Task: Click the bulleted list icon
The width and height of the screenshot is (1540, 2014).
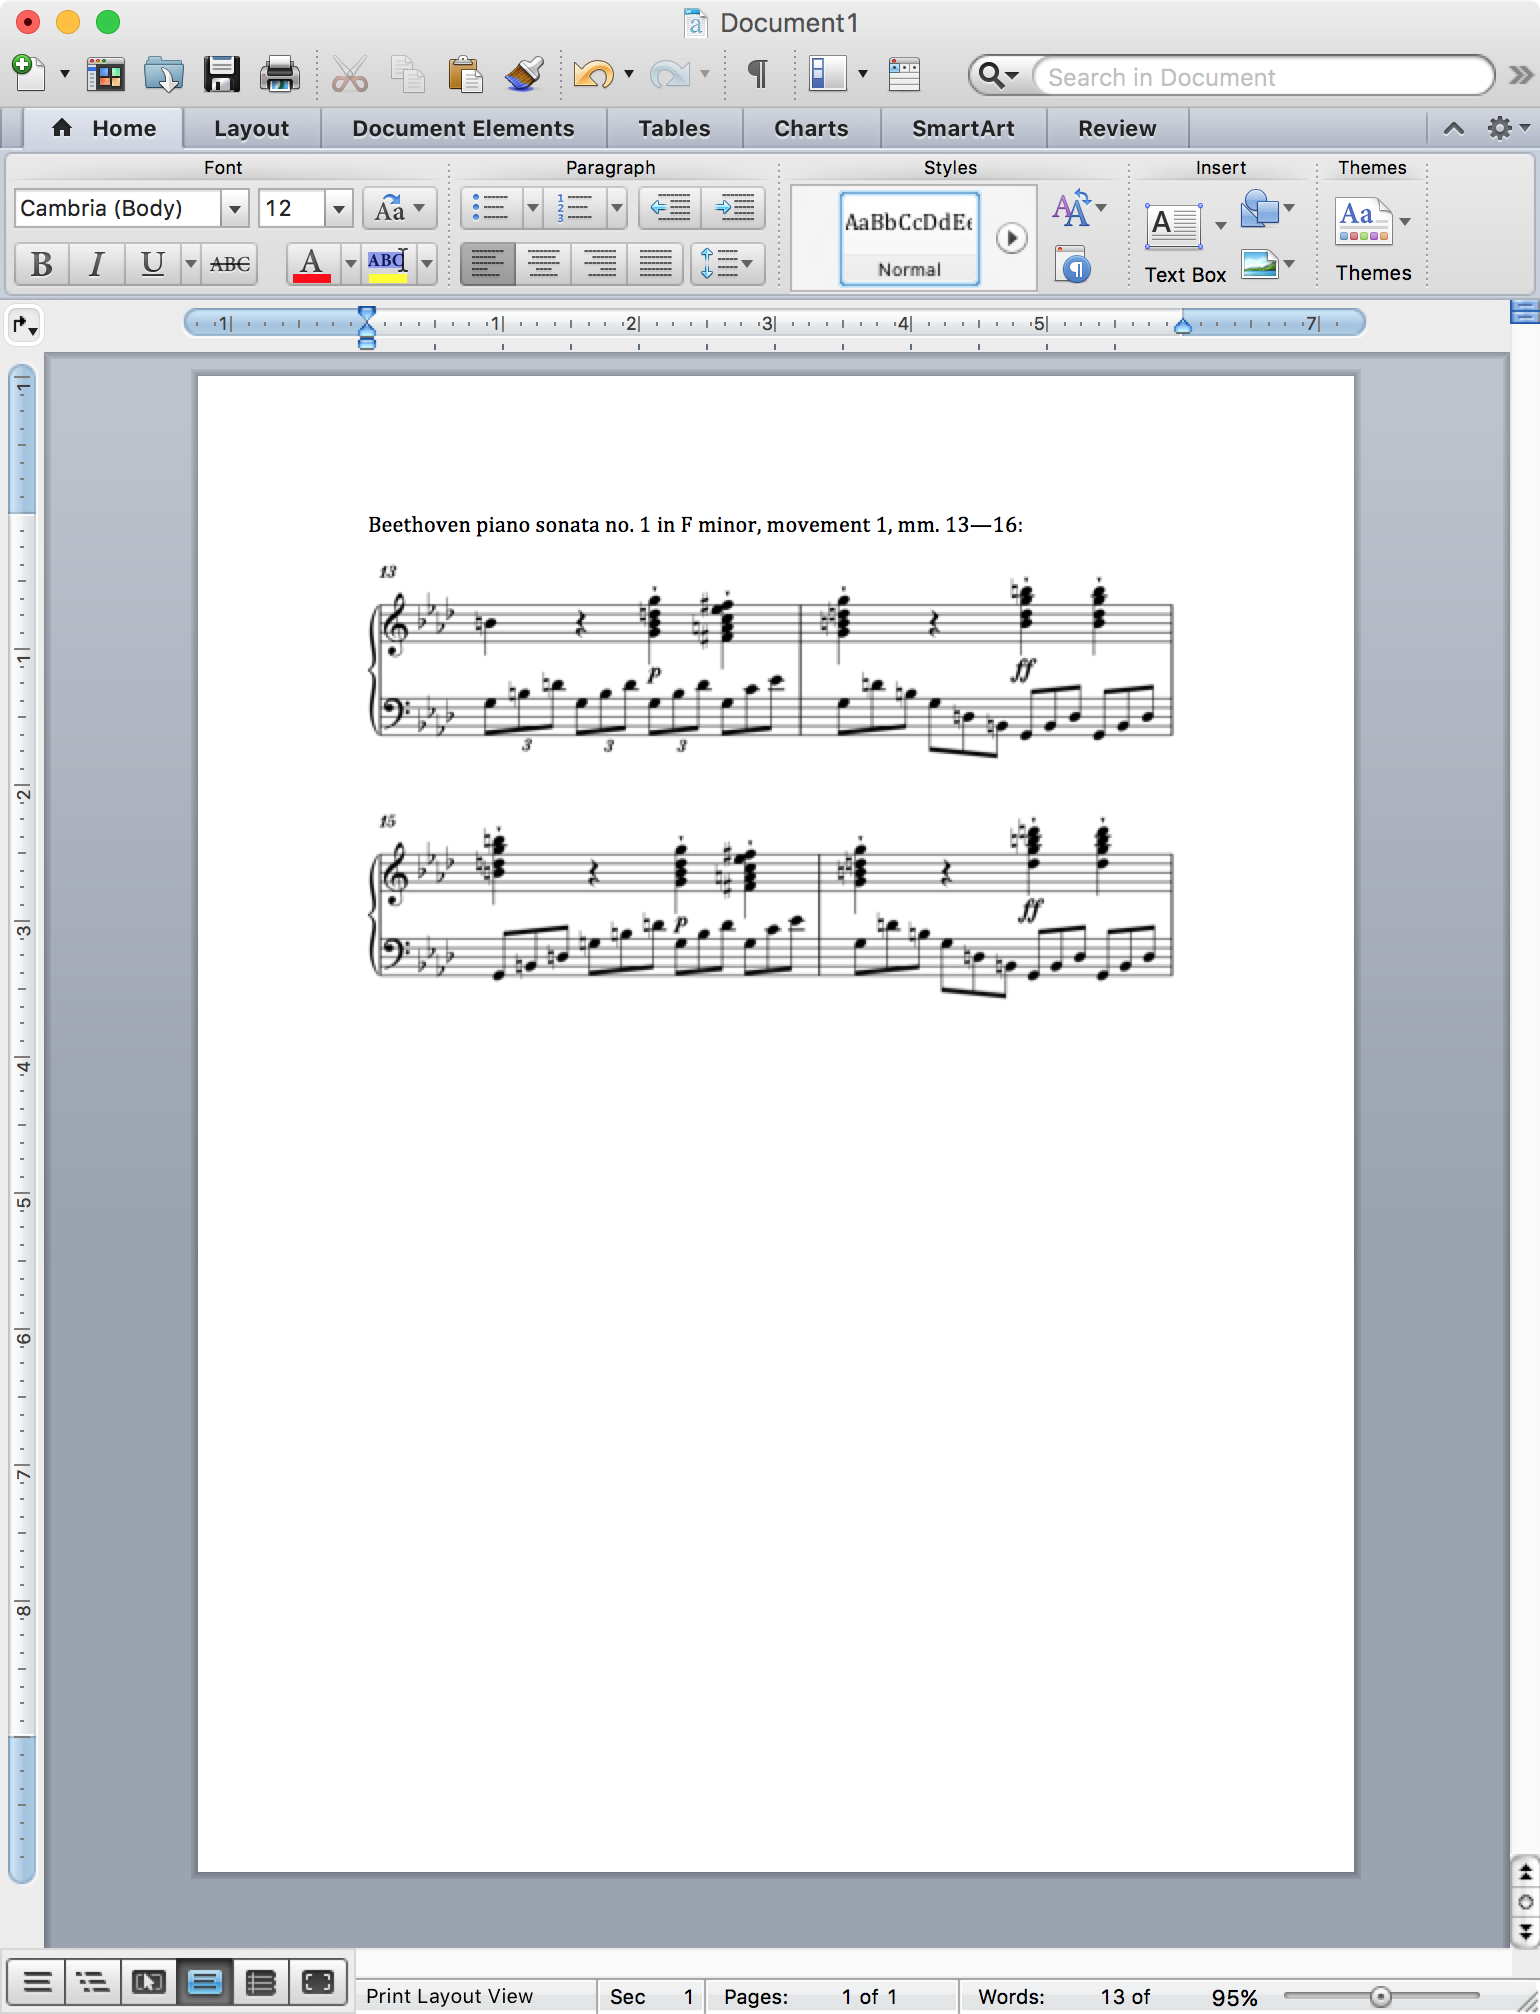Action: click(491, 208)
